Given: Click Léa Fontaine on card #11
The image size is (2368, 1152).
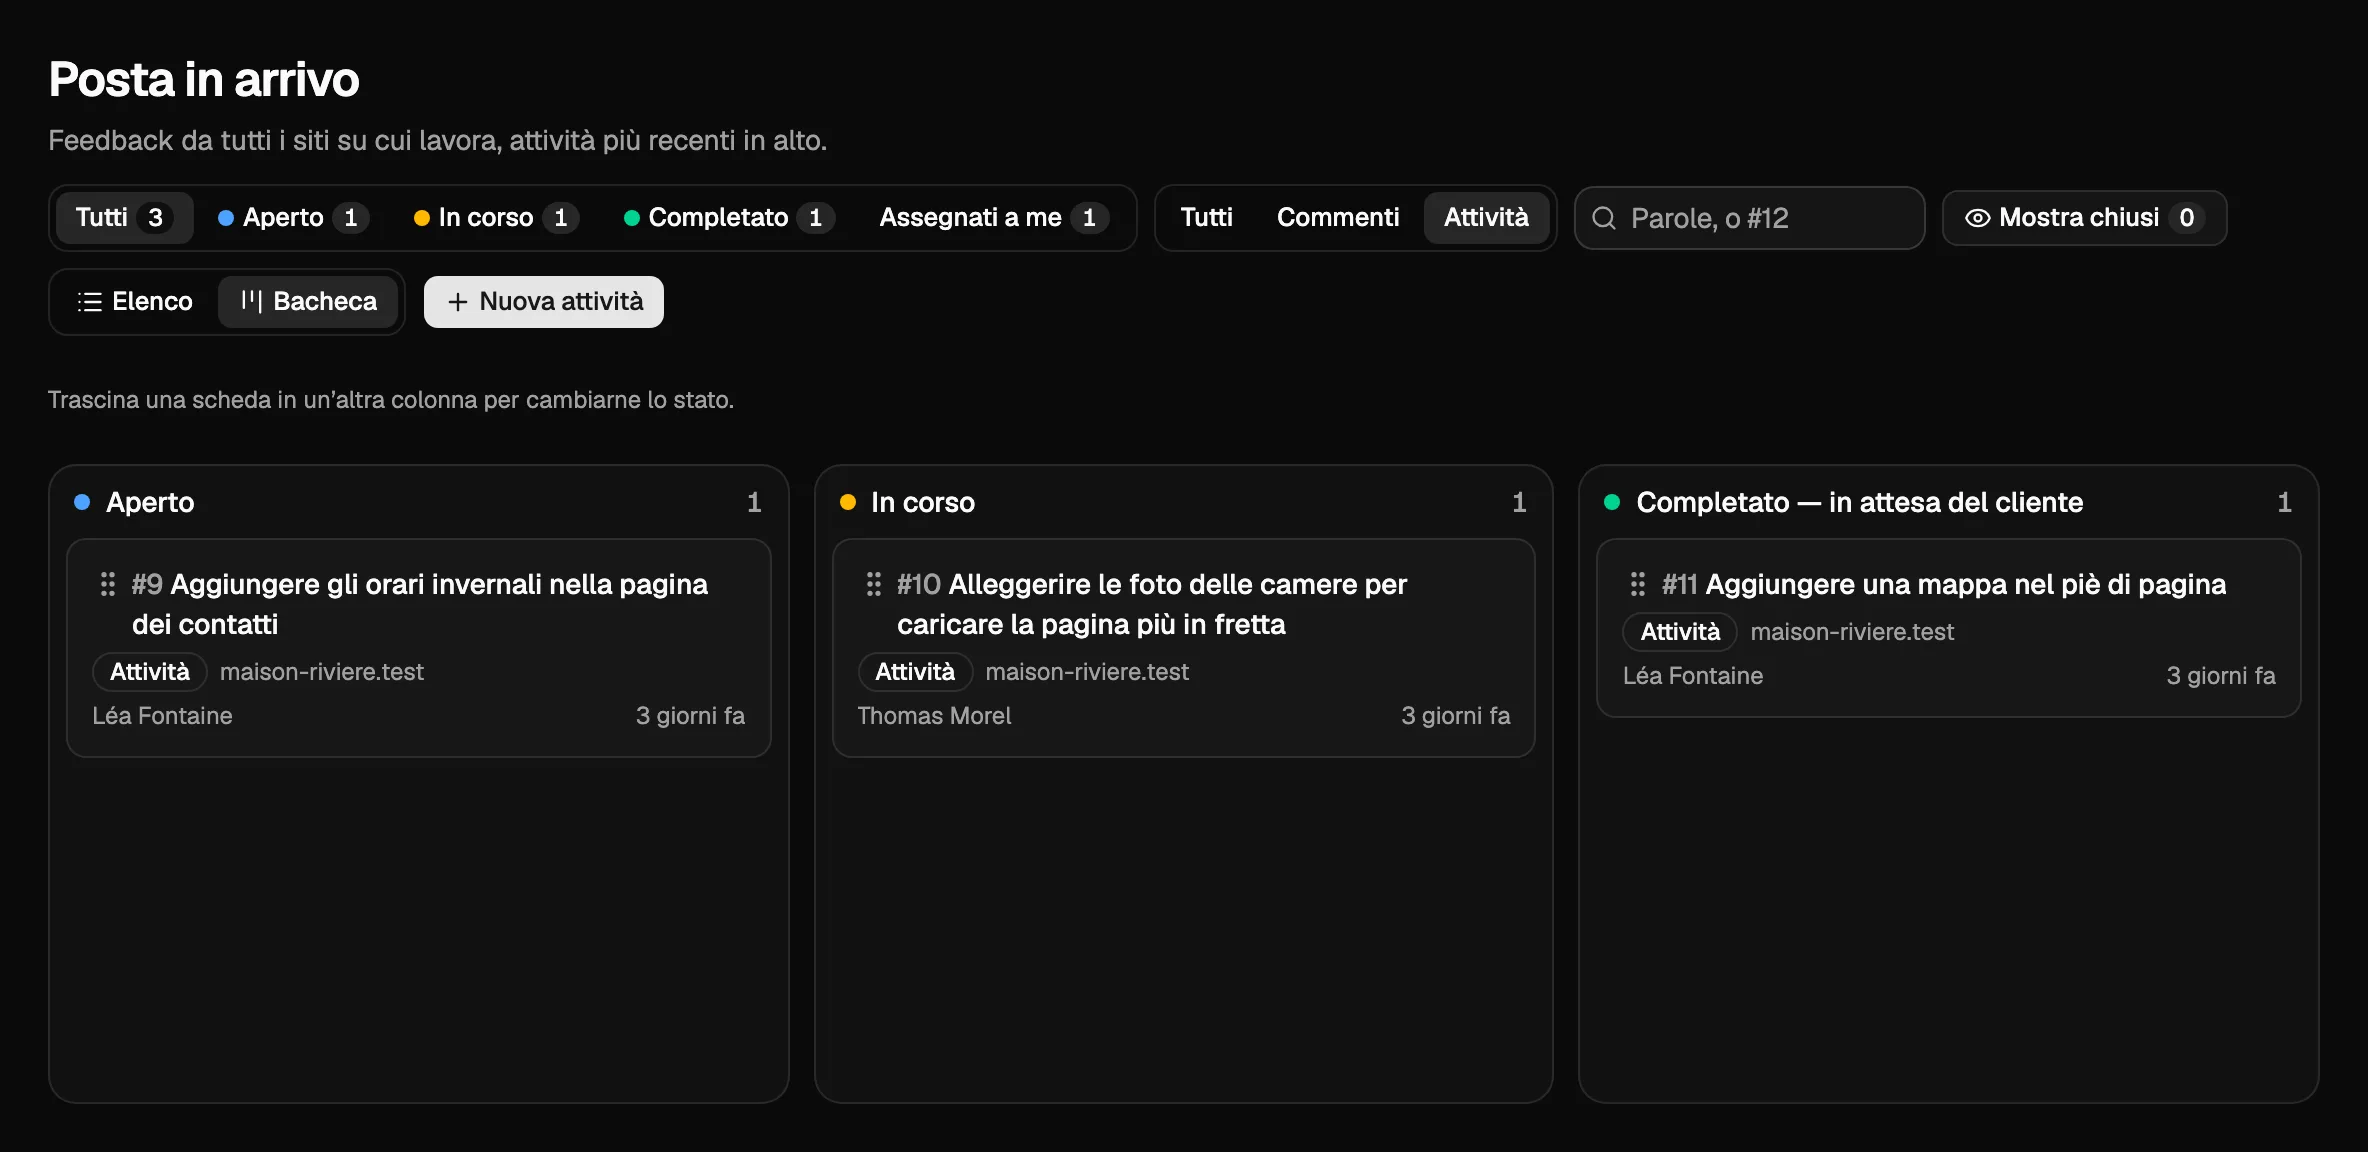Looking at the screenshot, I should click(1693, 676).
